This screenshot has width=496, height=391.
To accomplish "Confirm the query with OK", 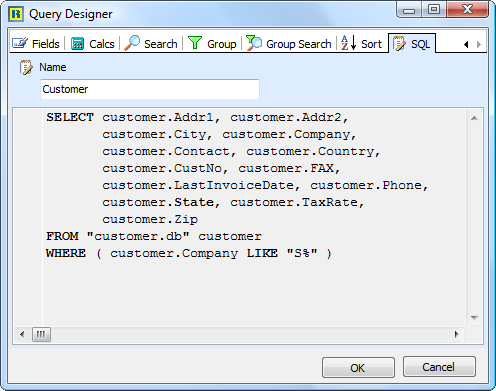I will coord(358,368).
